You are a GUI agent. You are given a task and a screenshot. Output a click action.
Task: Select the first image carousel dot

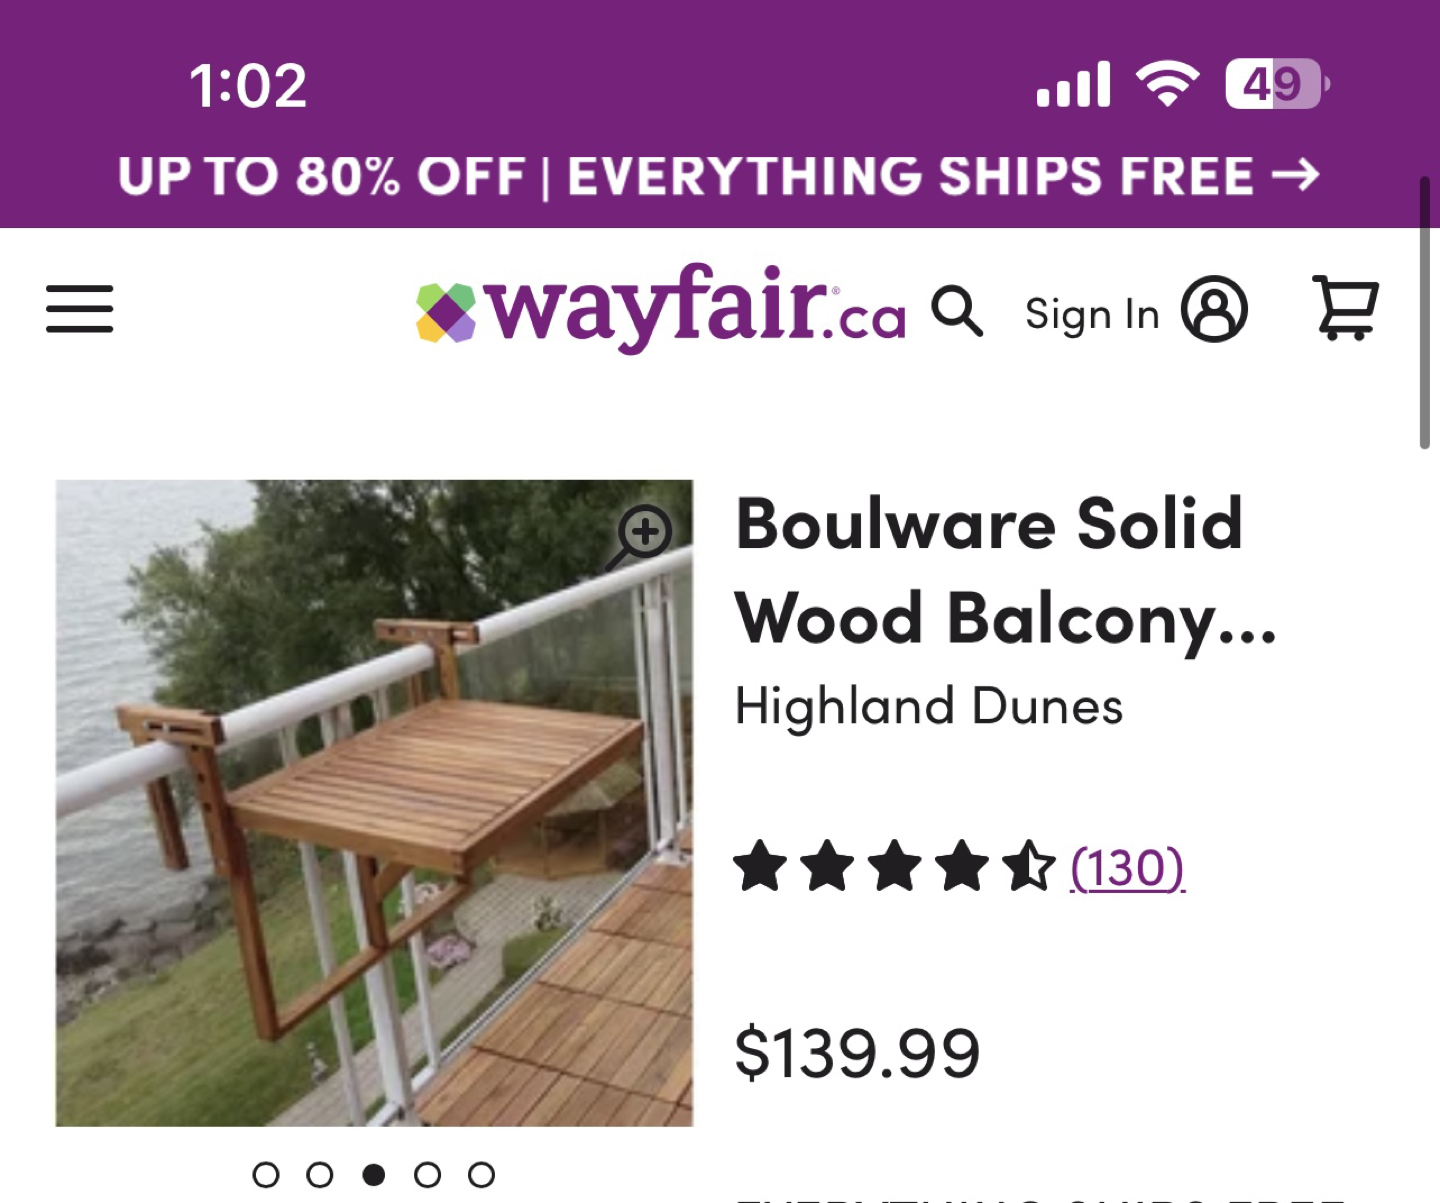[x=266, y=1175]
